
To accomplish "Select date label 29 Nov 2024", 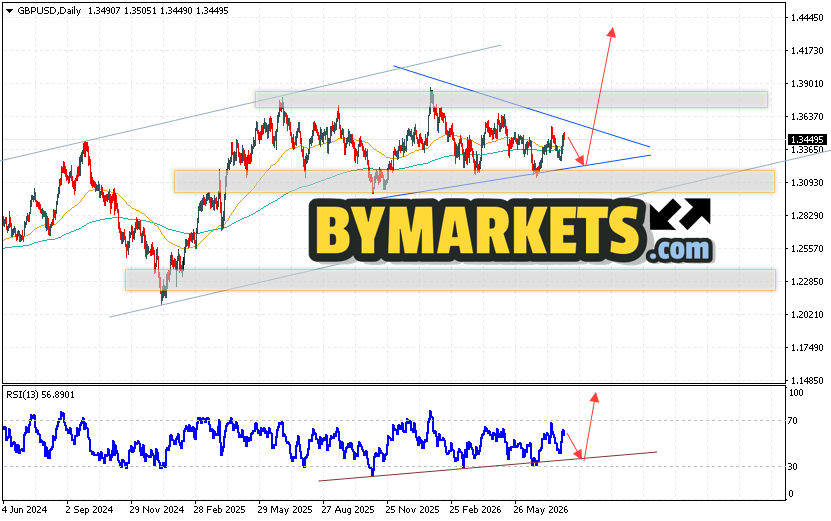I will tap(156, 510).
